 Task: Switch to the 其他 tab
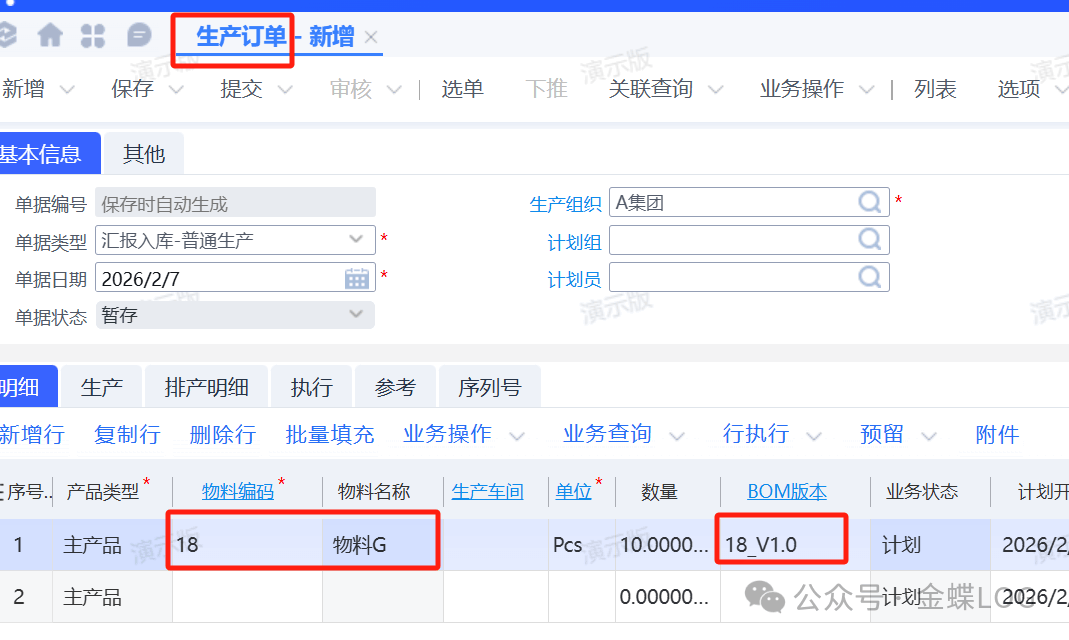pos(143,154)
